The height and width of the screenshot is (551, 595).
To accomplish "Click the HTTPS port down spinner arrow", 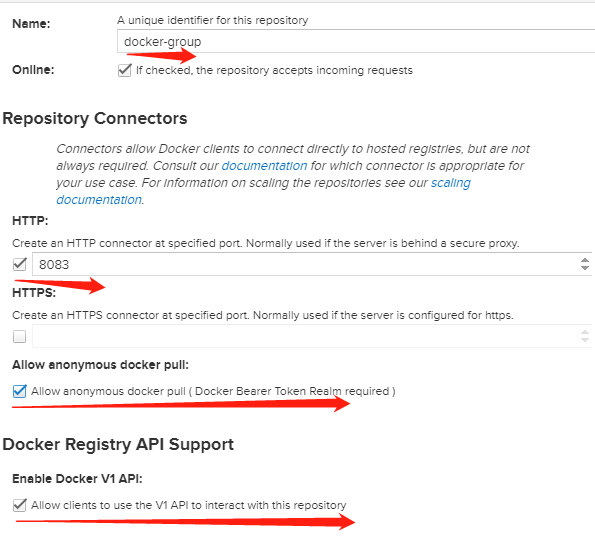I will [585, 340].
